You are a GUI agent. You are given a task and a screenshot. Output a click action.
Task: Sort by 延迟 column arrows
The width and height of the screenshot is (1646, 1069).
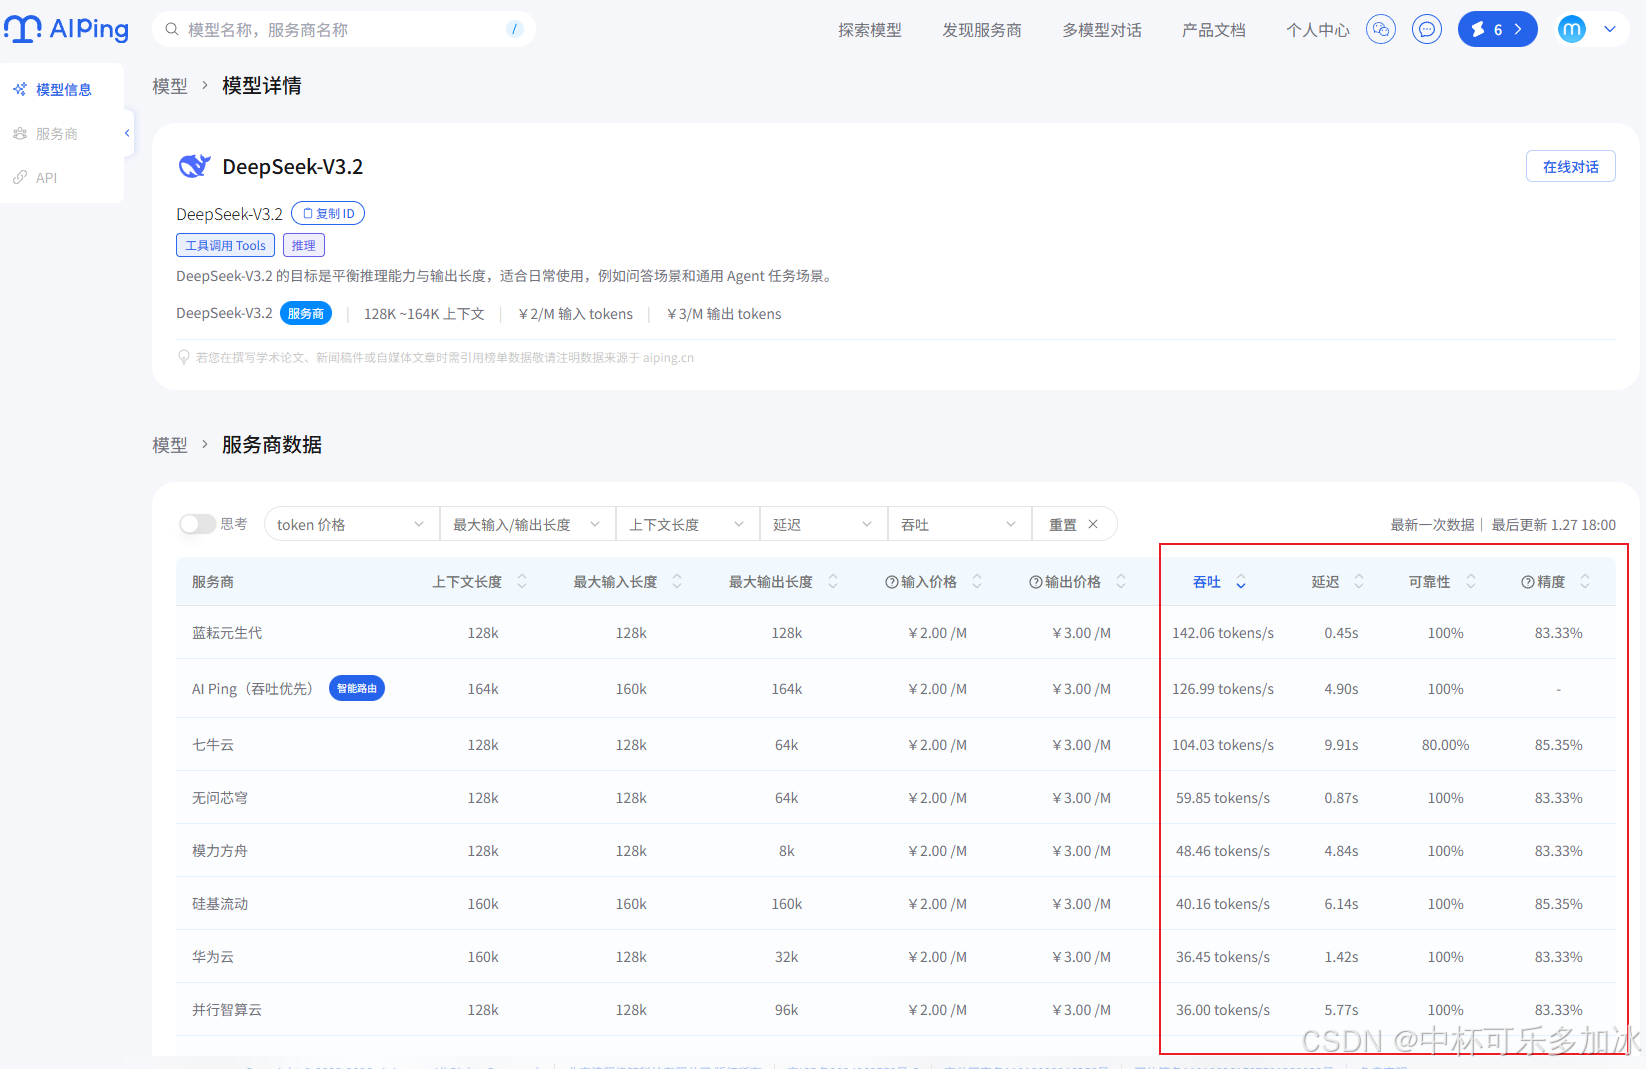click(1359, 581)
